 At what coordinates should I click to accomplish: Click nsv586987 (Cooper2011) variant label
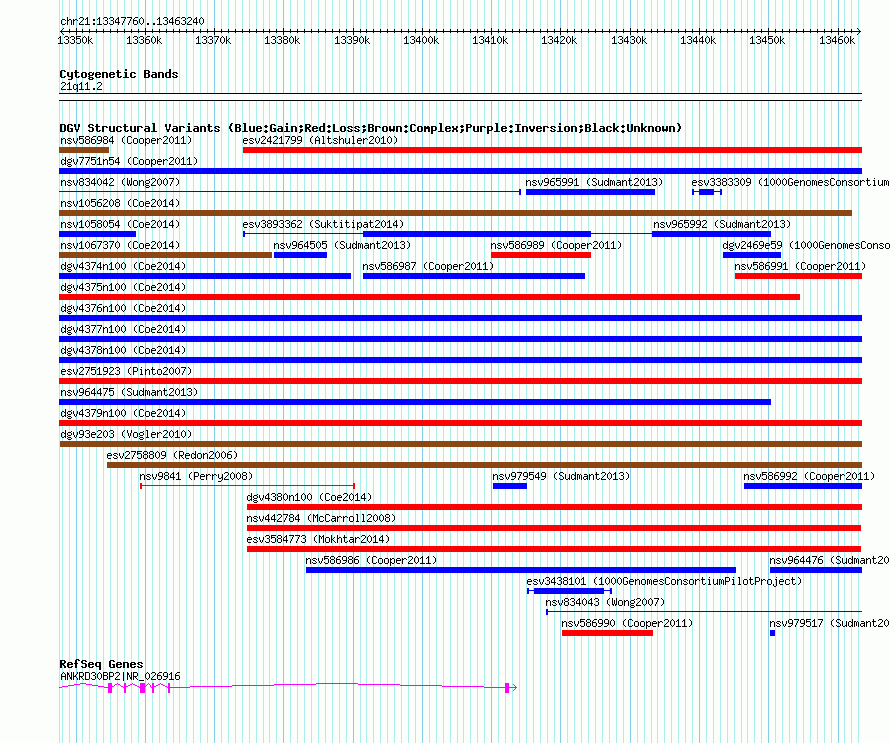(x=428, y=266)
